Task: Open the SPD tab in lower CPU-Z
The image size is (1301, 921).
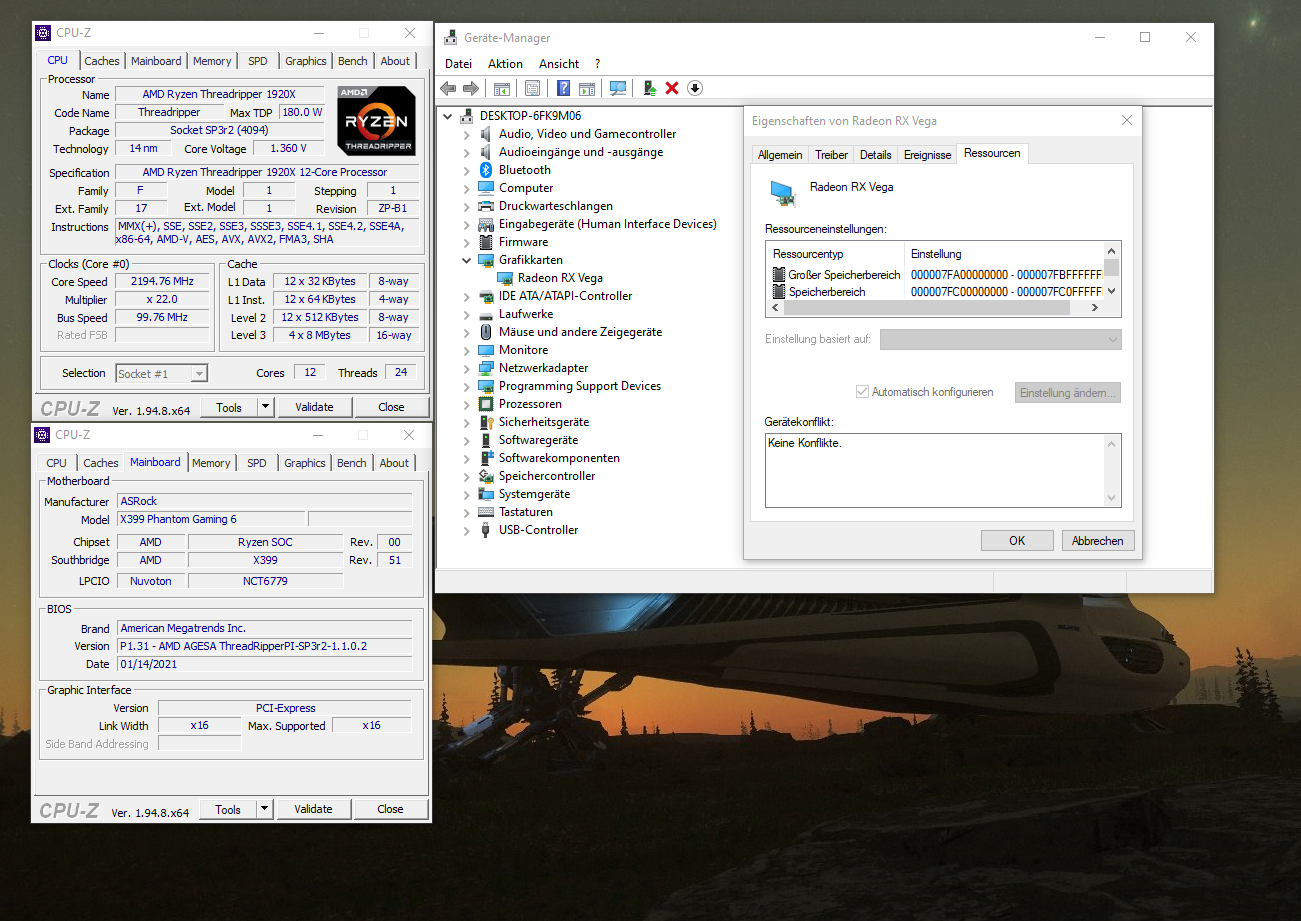Action: click(x=257, y=463)
